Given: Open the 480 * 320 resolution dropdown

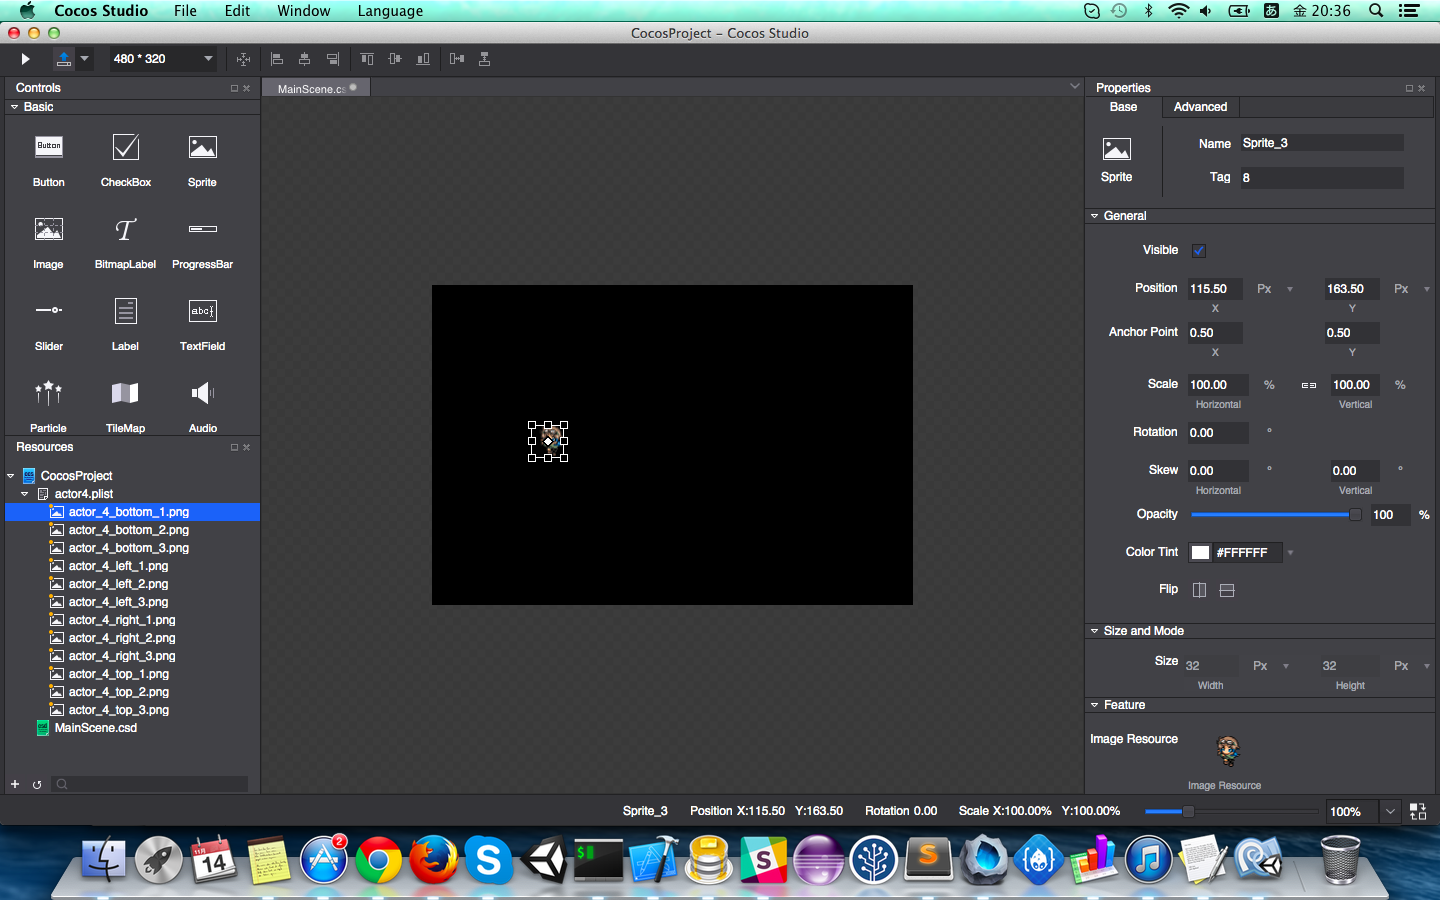Looking at the screenshot, I should pos(162,59).
